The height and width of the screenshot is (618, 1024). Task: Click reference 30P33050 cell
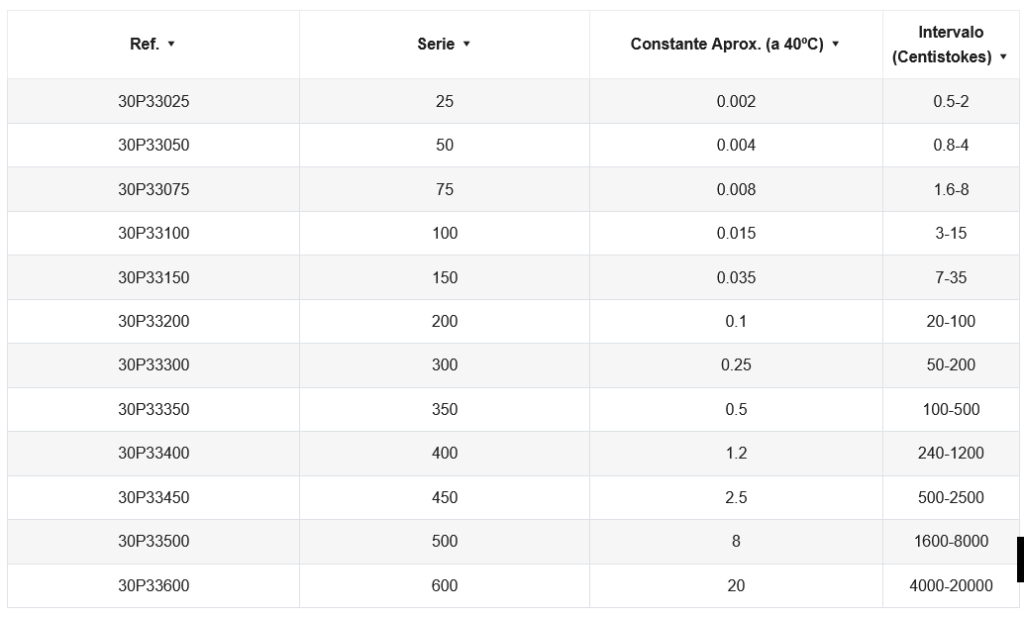coord(153,145)
